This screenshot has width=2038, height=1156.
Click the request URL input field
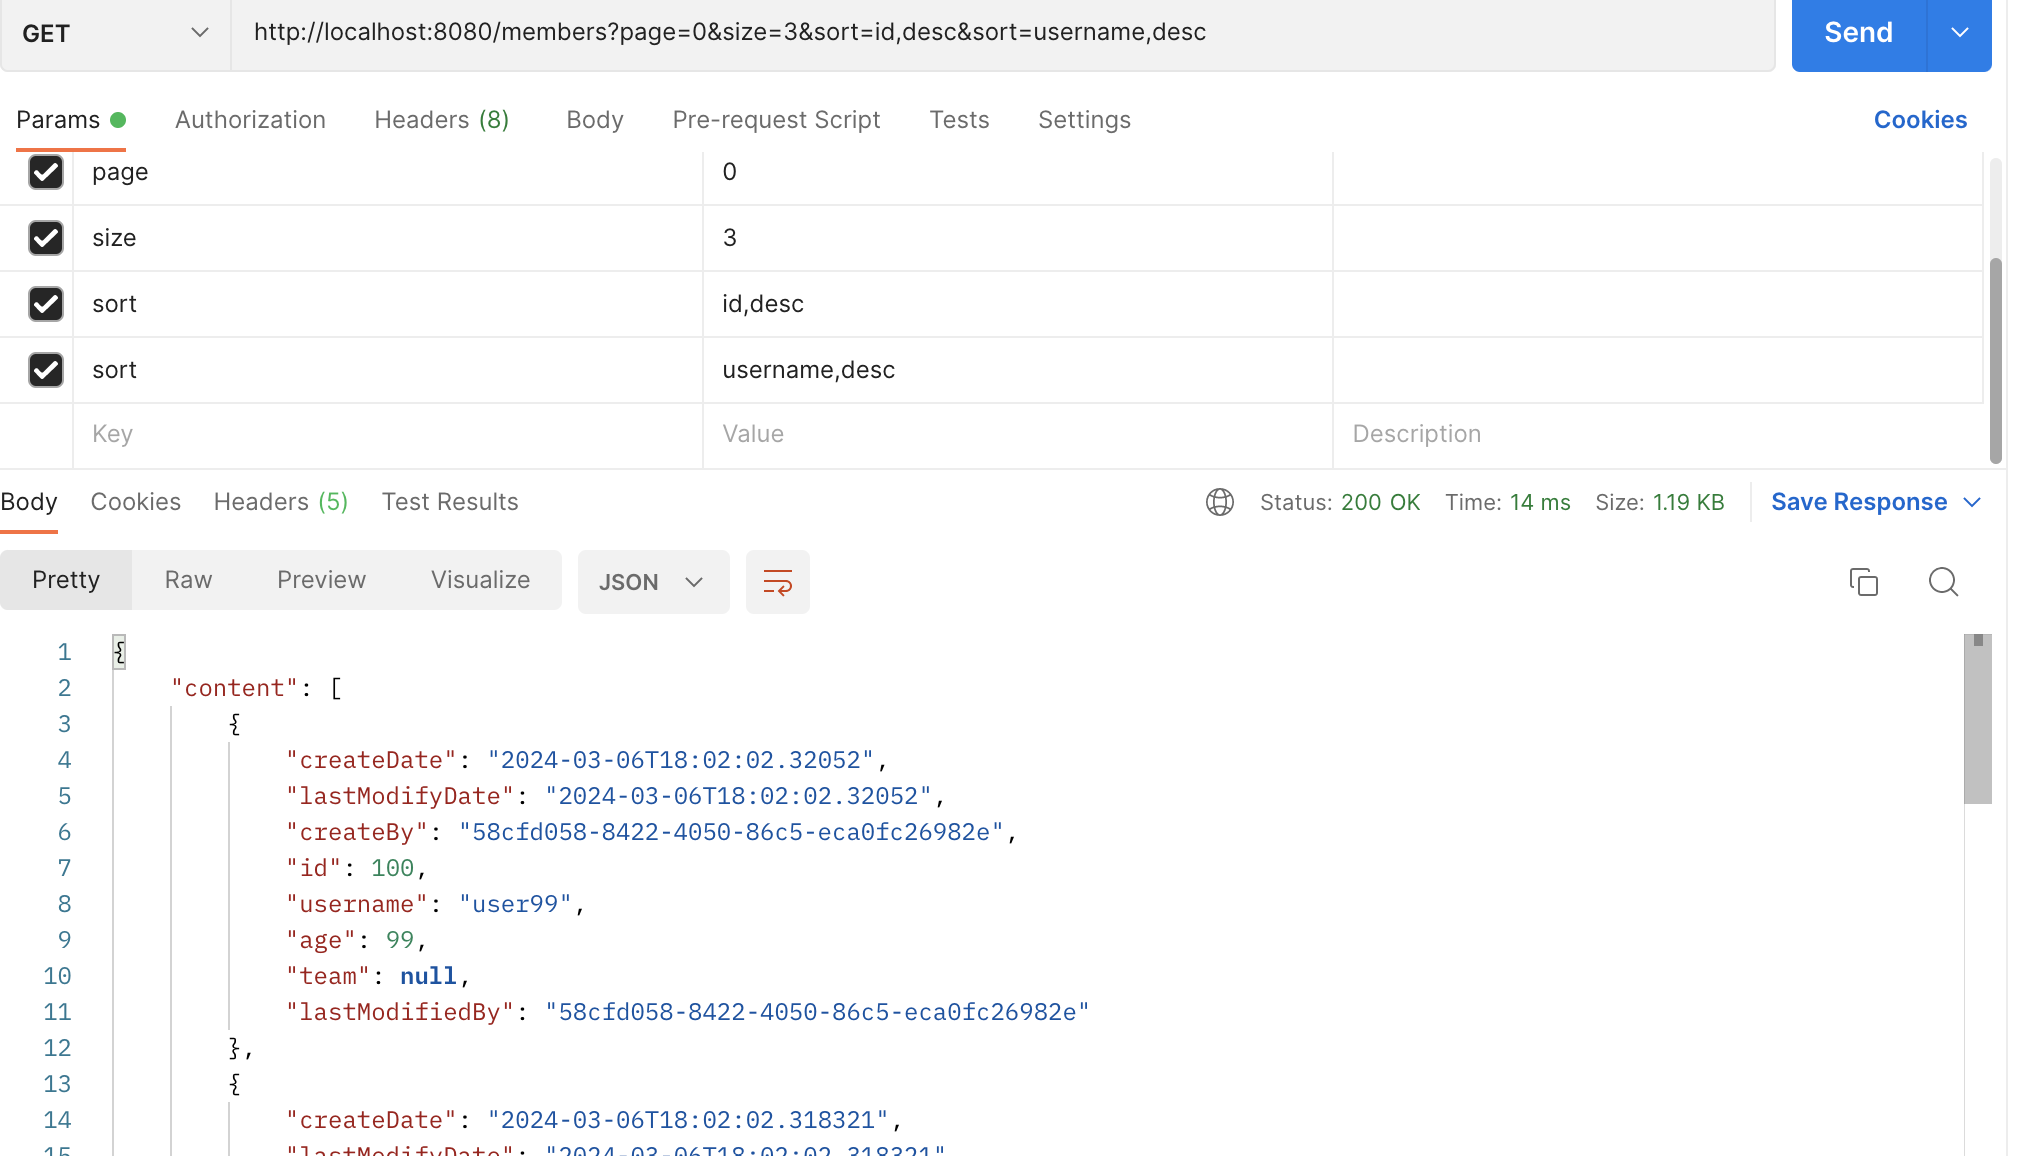click(1000, 33)
